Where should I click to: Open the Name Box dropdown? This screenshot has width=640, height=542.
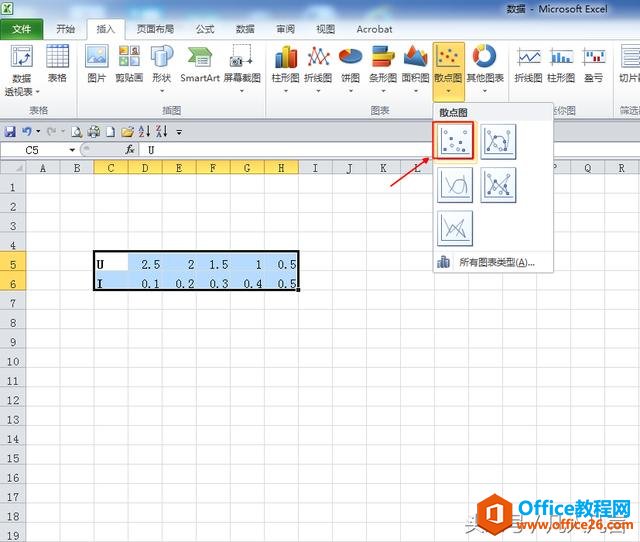click(x=72, y=150)
